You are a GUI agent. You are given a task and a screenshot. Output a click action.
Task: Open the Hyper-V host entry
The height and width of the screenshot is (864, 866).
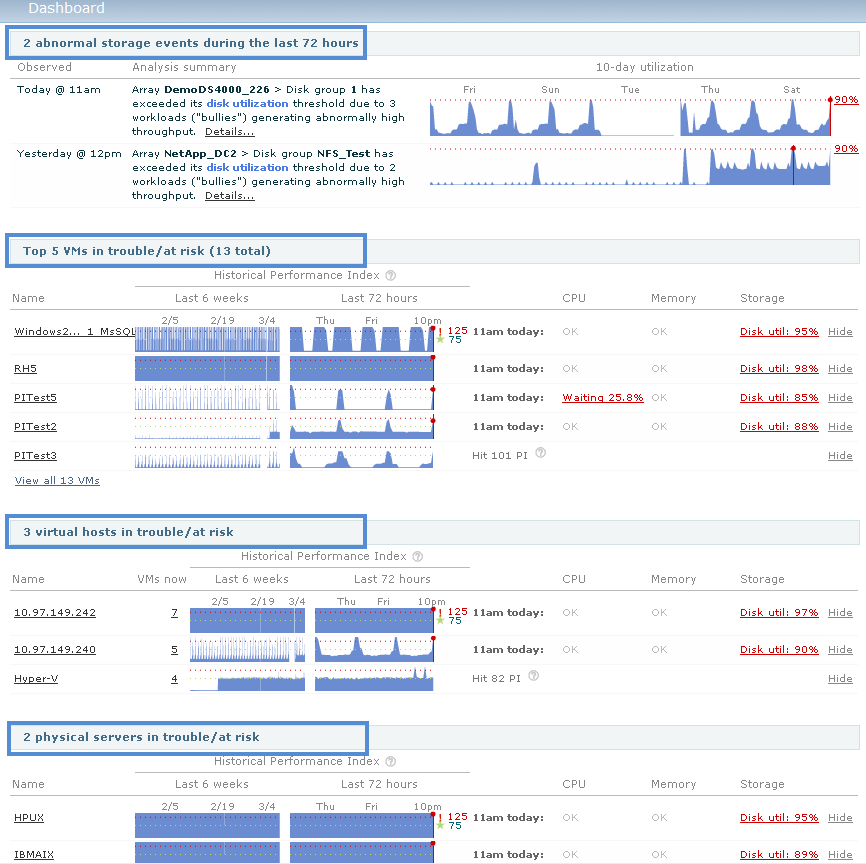click(36, 679)
